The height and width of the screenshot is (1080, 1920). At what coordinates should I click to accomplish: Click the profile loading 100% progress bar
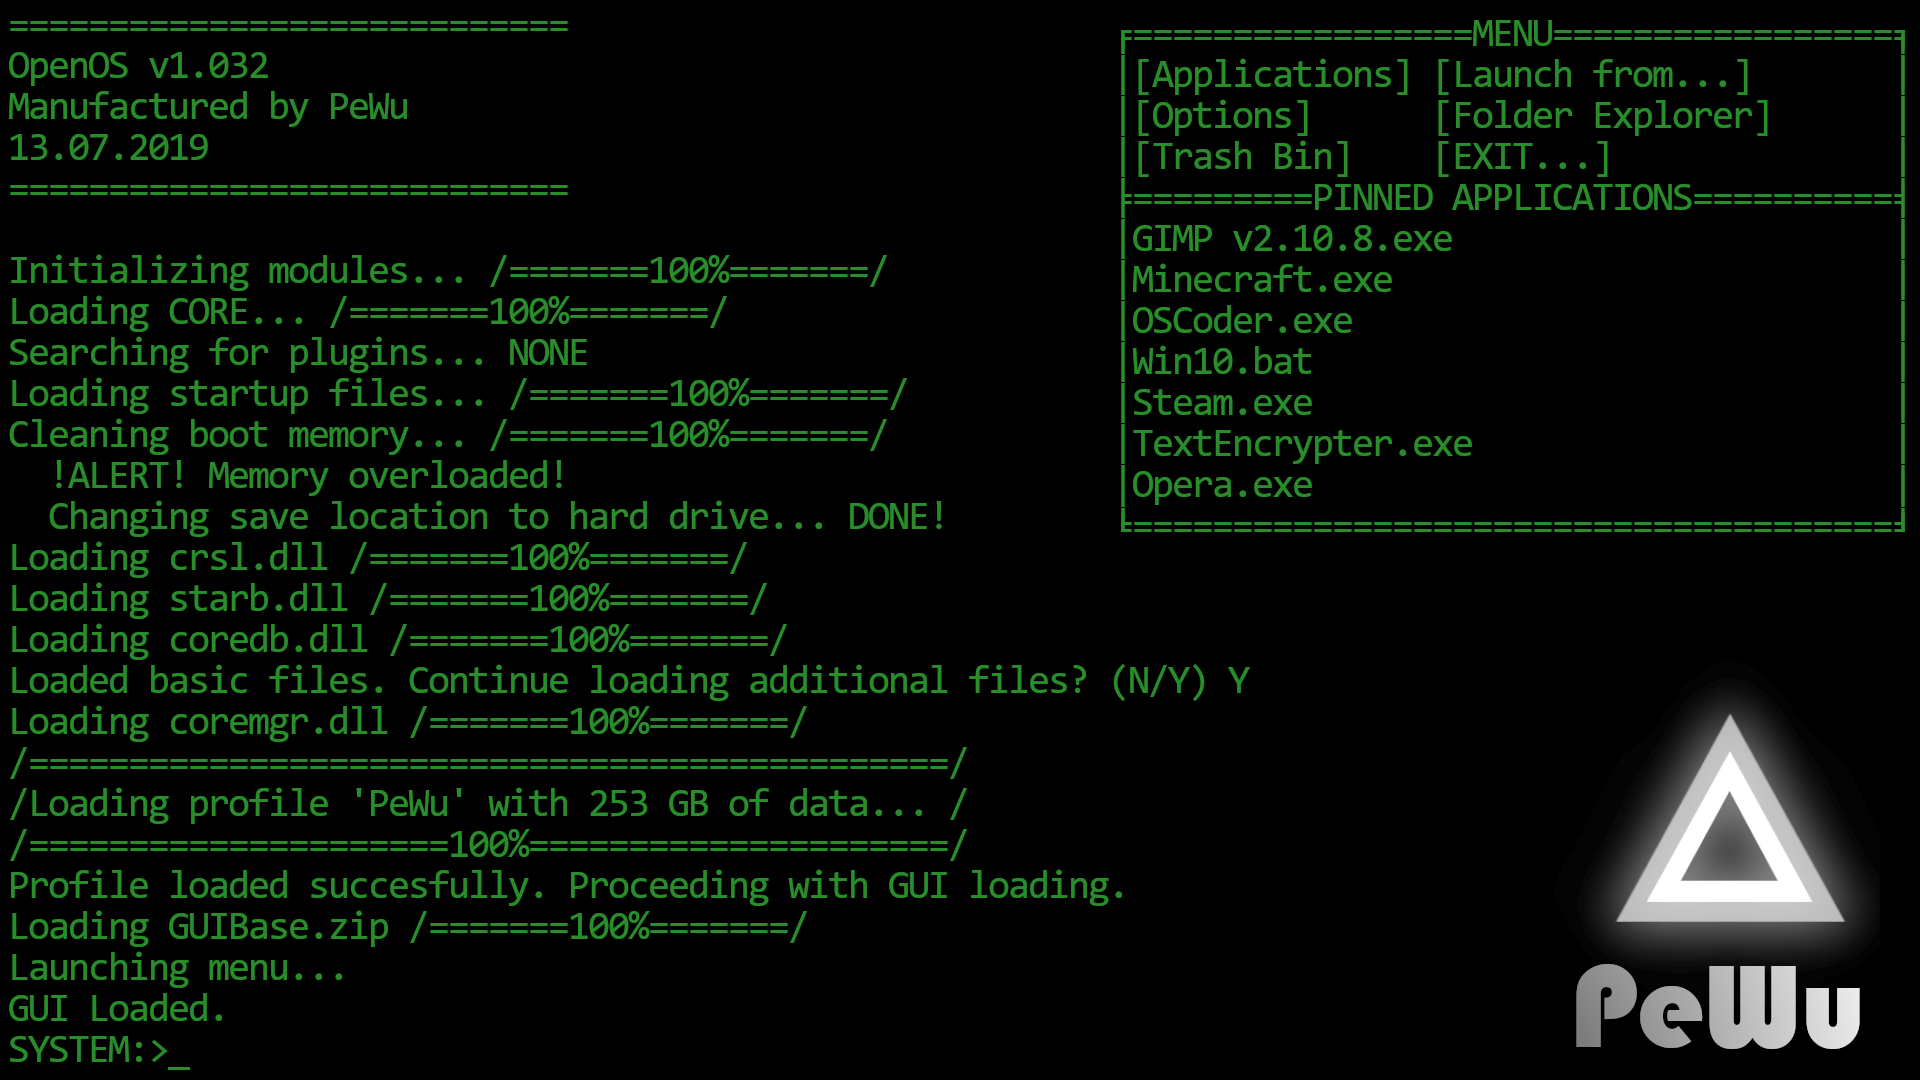[x=488, y=846]
